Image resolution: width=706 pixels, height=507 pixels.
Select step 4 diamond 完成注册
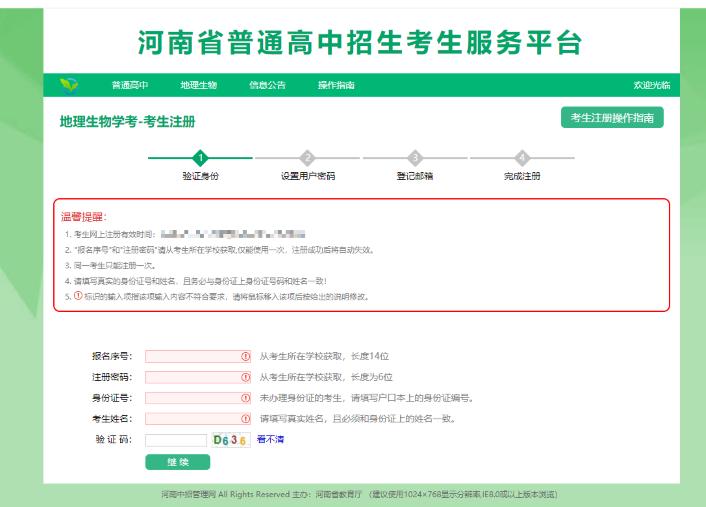pos(522,158)
